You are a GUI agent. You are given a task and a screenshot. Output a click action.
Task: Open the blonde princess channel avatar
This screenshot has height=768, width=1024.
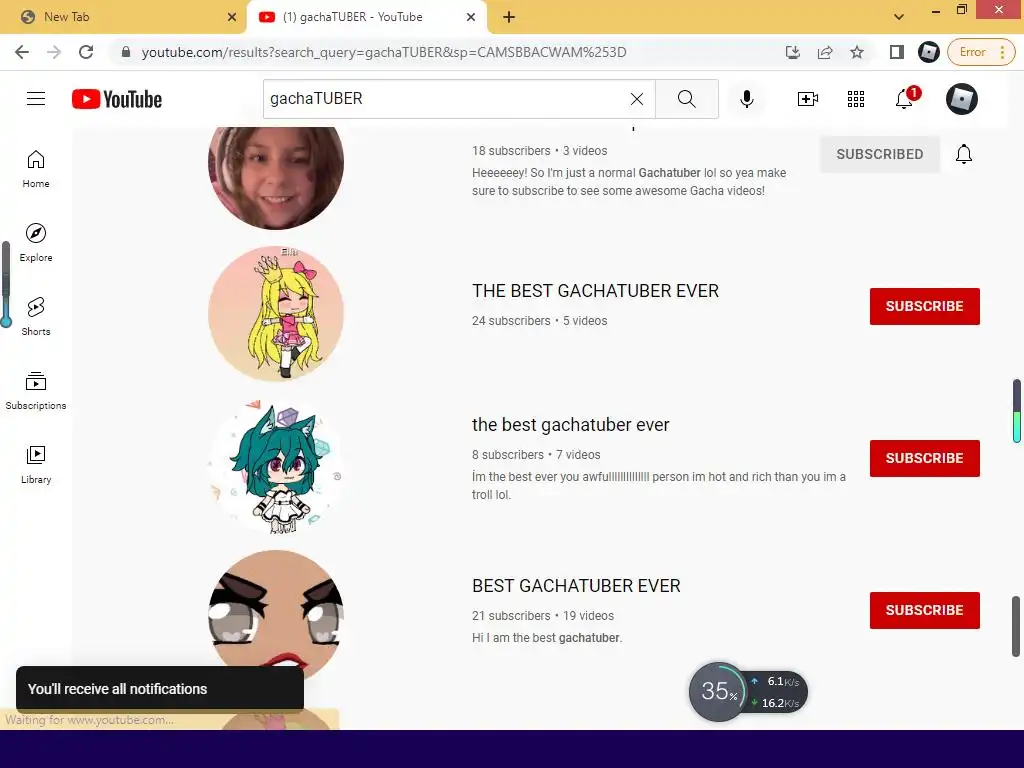pyautogui.click(x=276, y=313)
